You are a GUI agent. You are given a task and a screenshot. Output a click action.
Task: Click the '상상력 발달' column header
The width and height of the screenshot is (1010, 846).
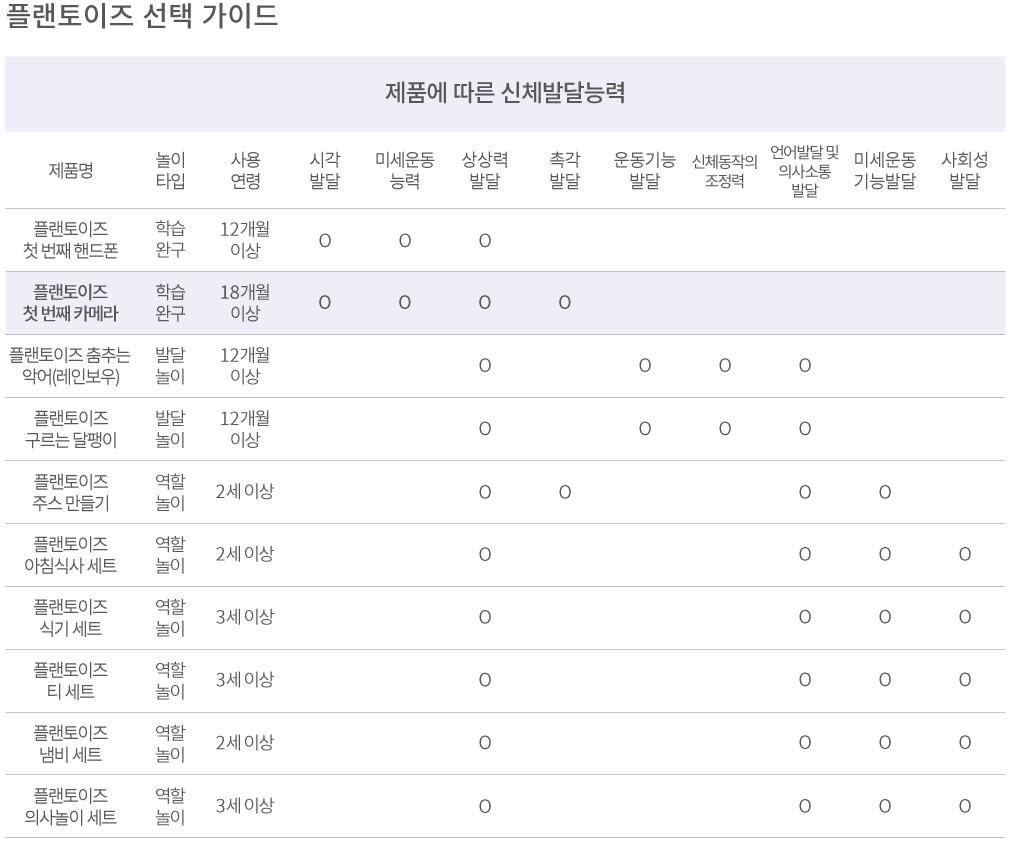[x=485, y=170]
